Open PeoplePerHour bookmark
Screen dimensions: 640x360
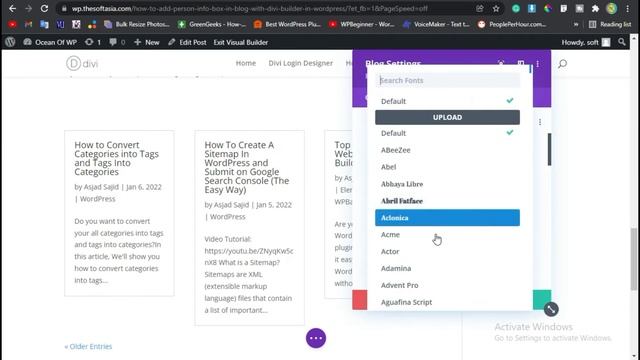point(512,24)
